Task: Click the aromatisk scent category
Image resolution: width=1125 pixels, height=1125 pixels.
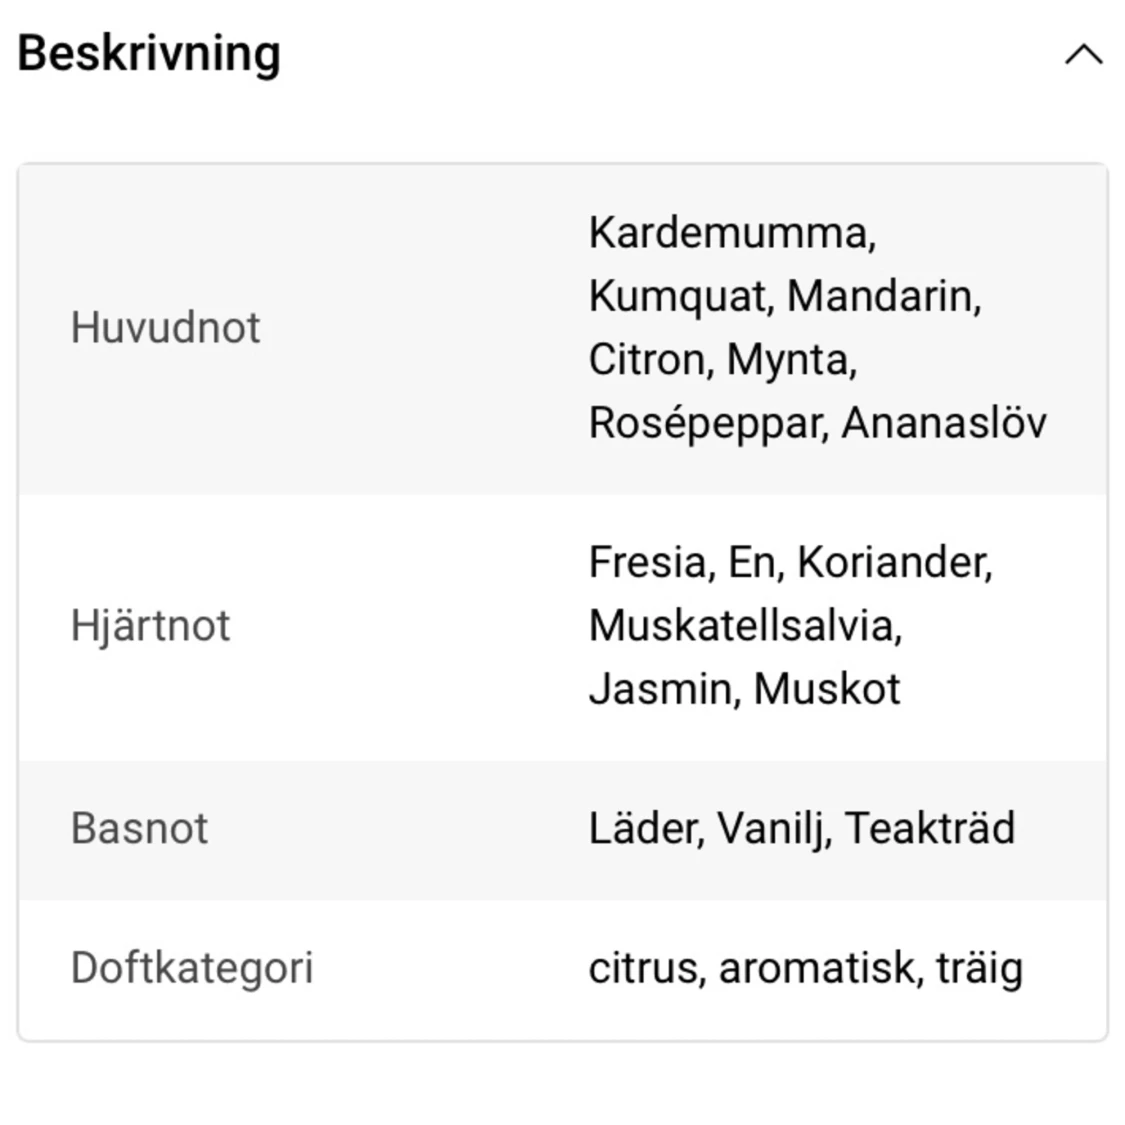Action: point(819,968)
